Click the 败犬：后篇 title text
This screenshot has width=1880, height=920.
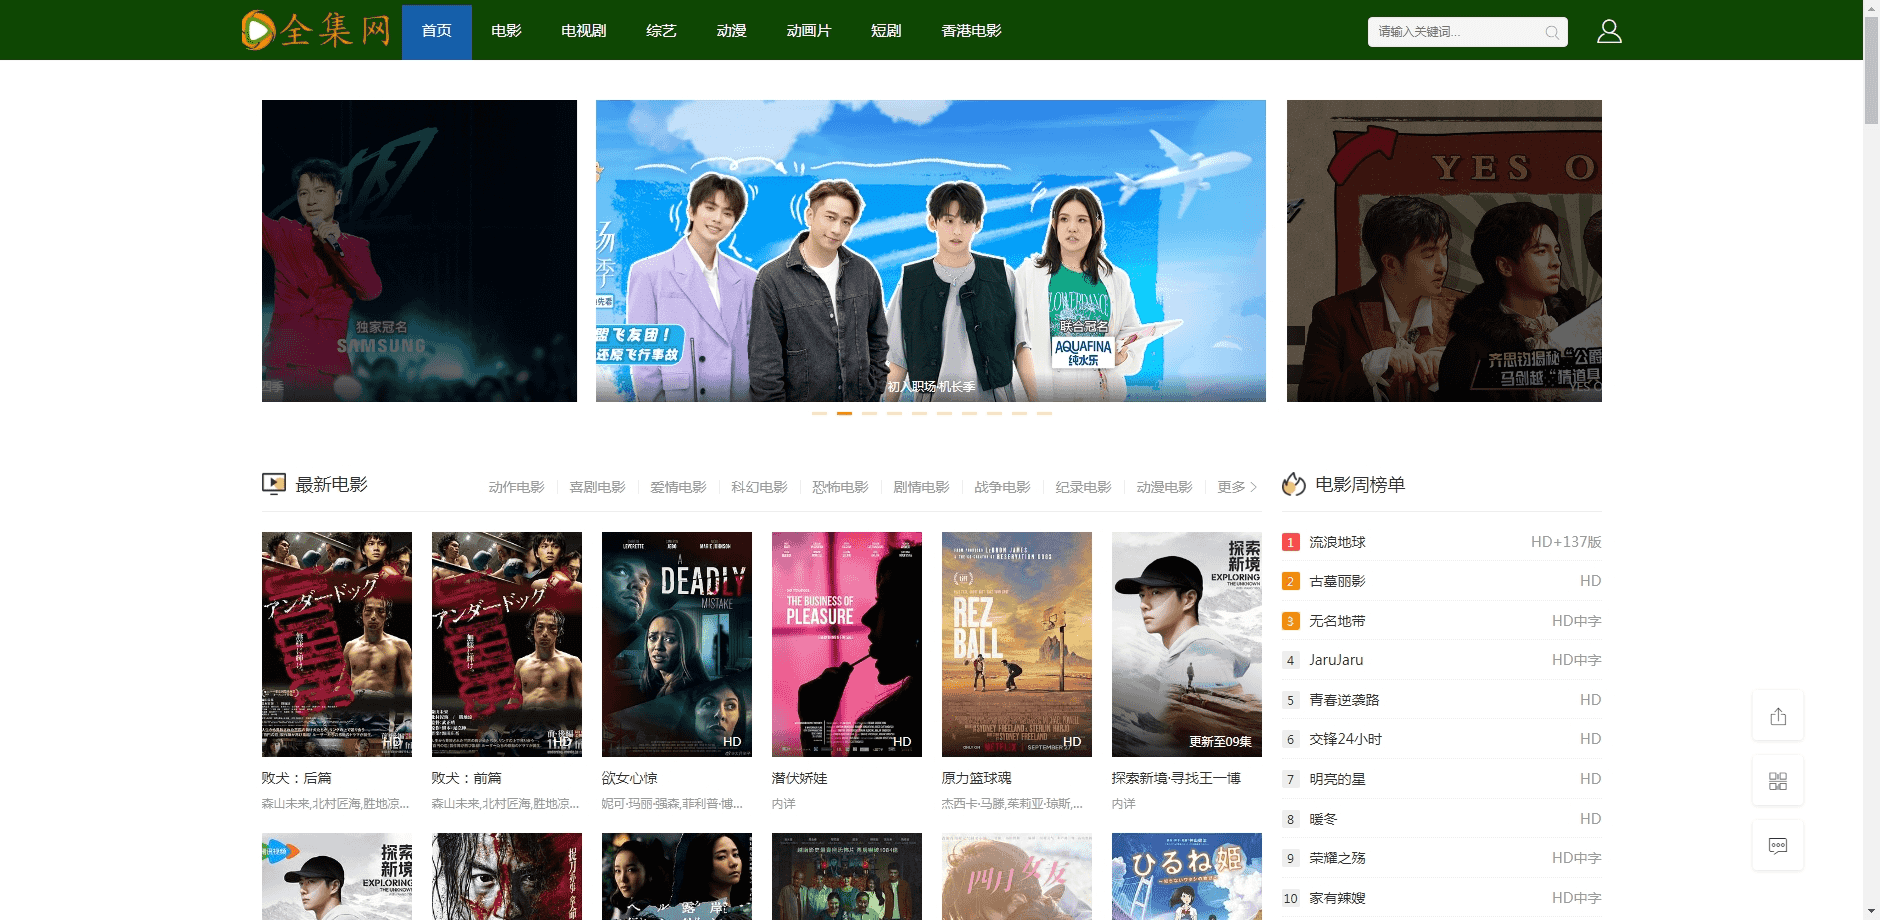pos(297,778)
